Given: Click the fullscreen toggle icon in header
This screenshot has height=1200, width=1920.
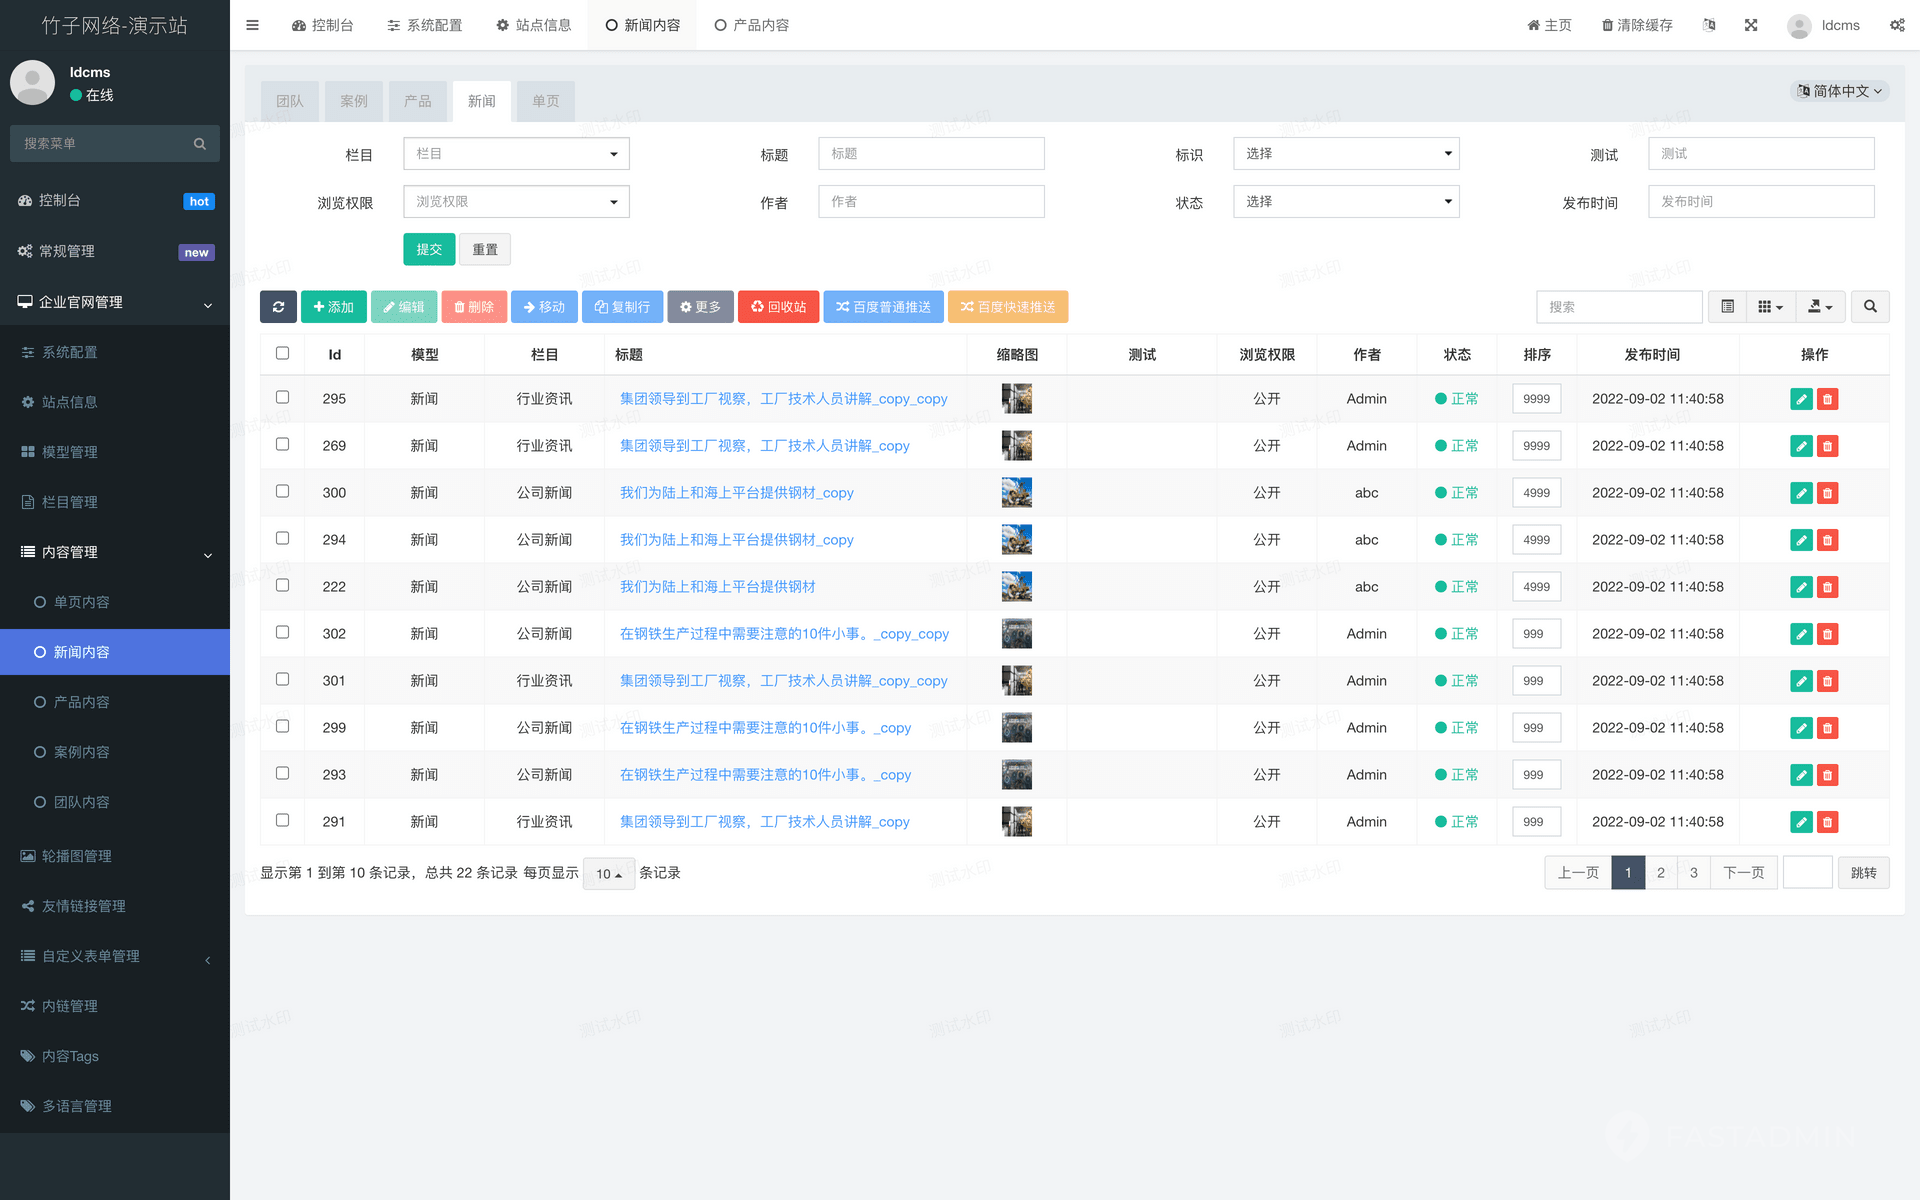Looking at the screenshot, I should coord(1751,25).
